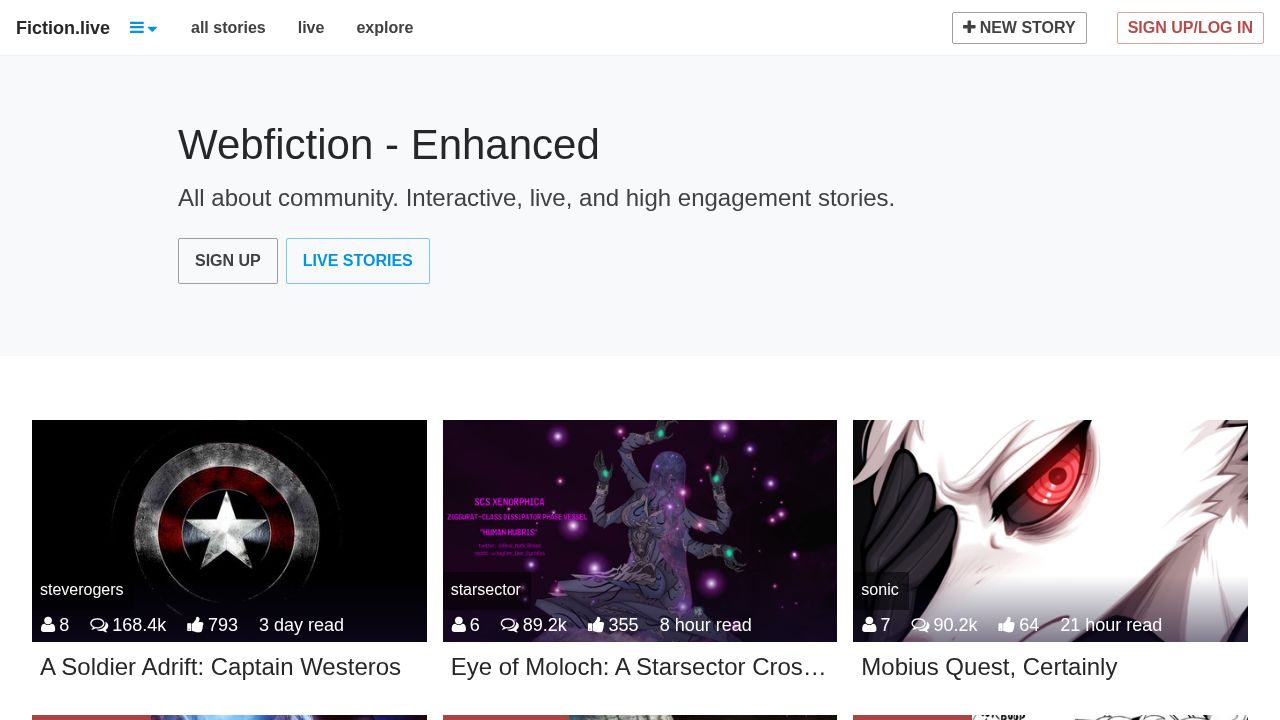Open the all stories page
Screen dimensions: 1280x720
pos(228,28)
